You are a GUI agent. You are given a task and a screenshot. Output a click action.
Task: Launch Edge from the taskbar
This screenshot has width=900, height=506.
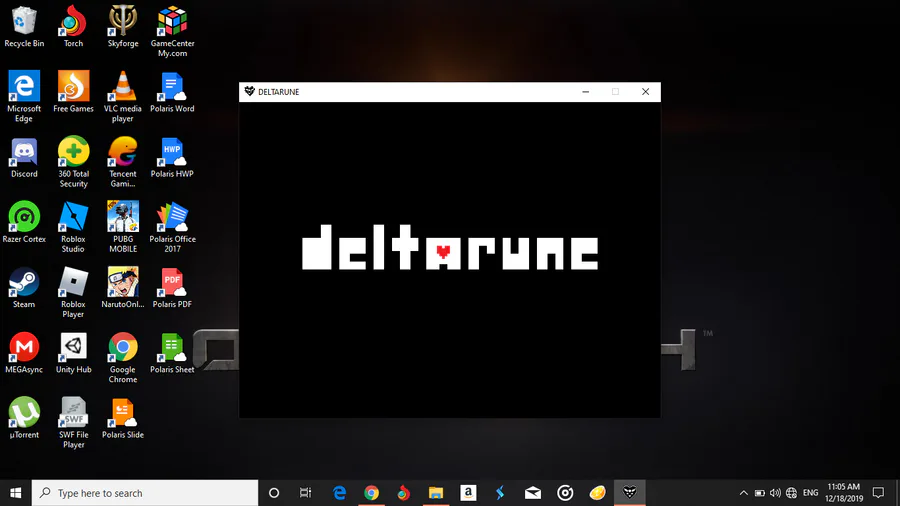point(339,493)
